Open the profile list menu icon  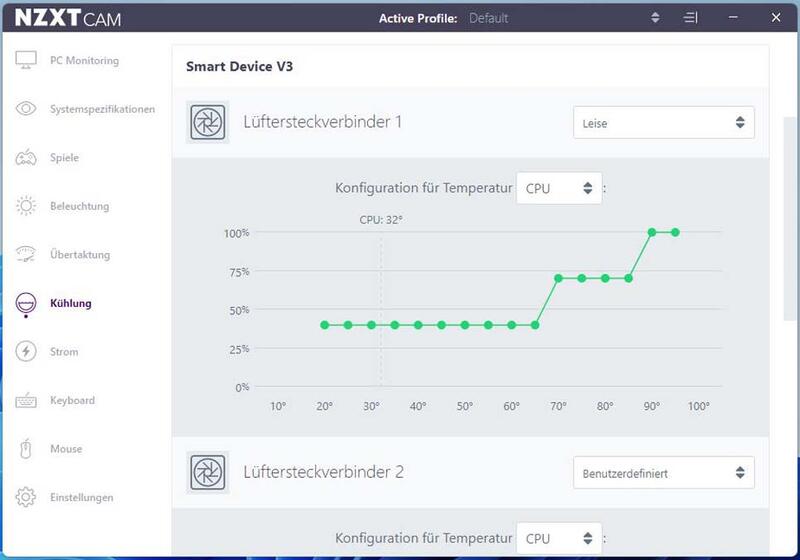click(x=690, y=18)
